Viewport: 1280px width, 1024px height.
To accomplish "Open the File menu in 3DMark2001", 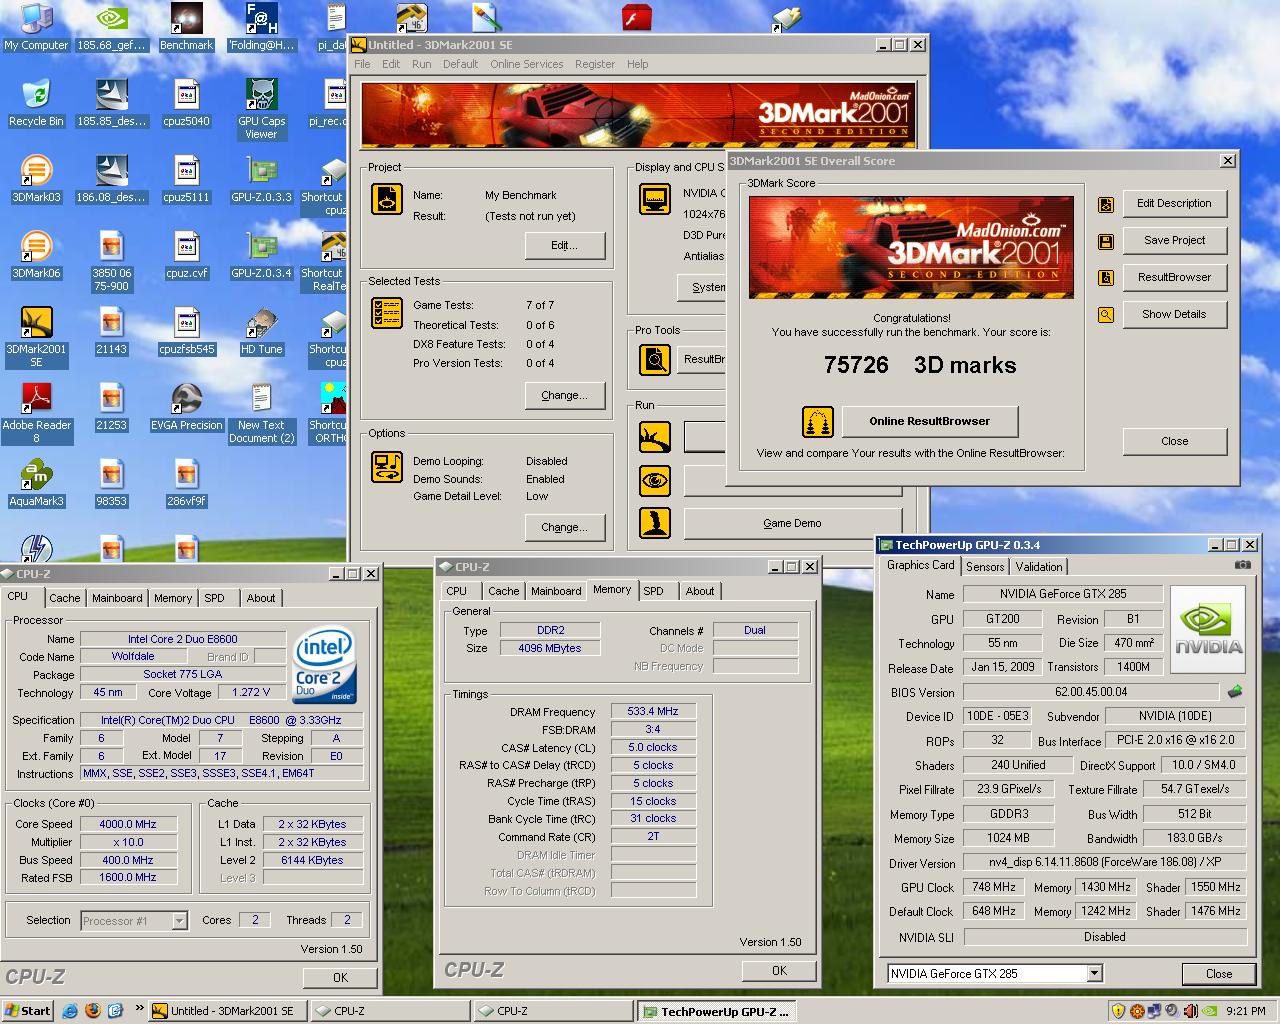I will (x=362, y=64).
